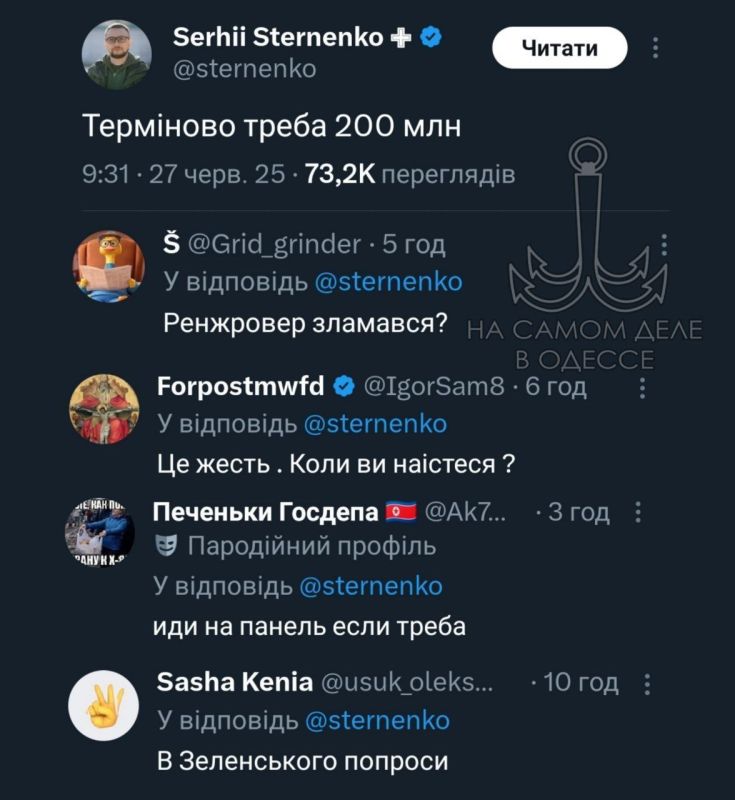
Task: Click the Читати follow button
Action: click(x=560, y=47)
